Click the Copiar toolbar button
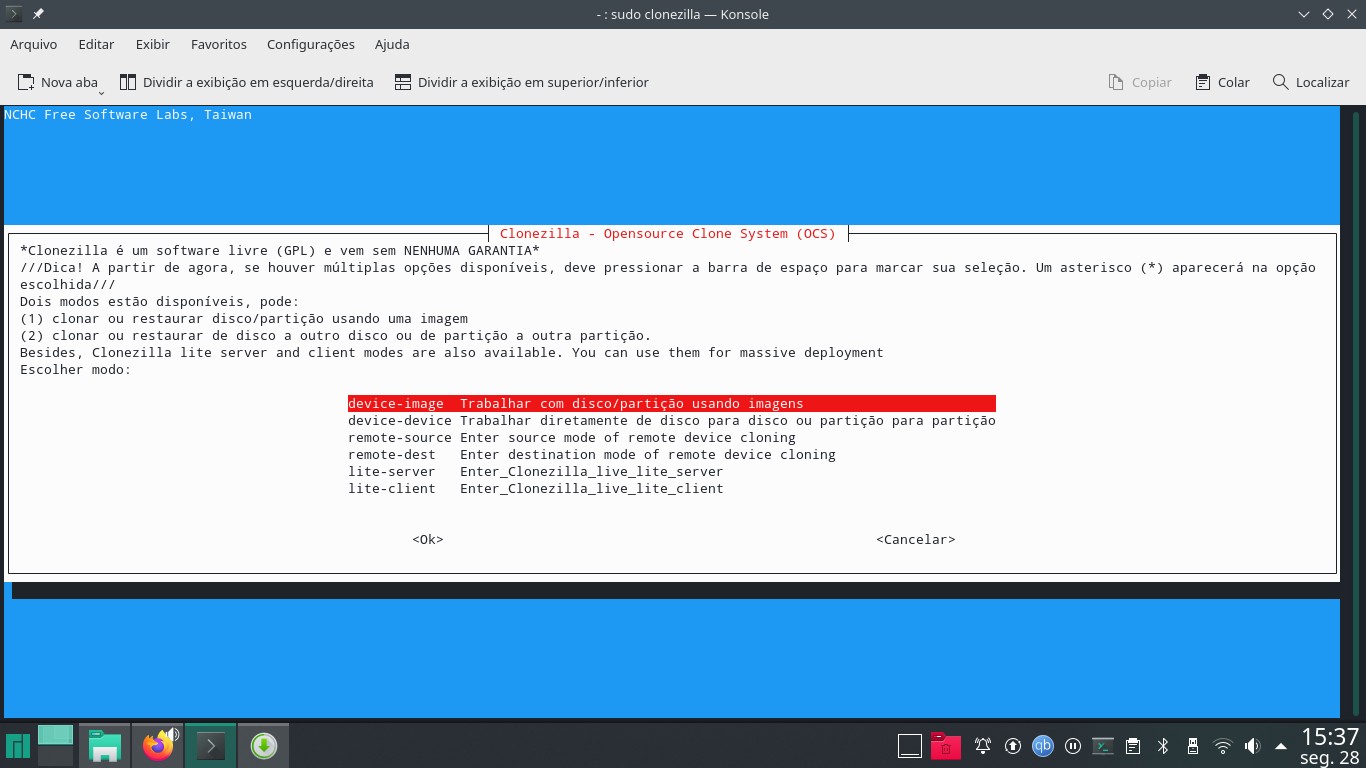This screenshot has width=1366, height=768. [1140, 82]
